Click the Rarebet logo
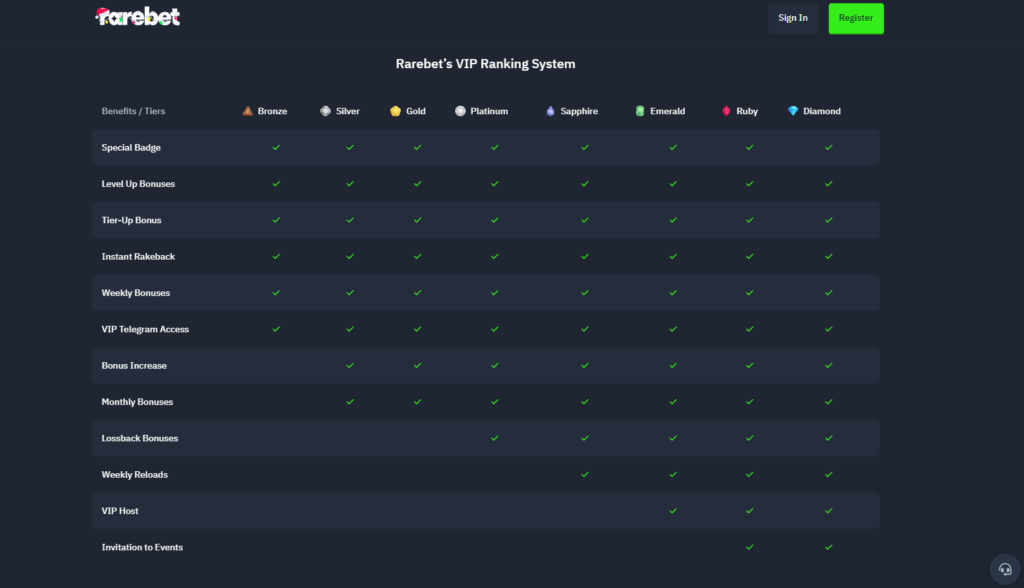The height and width of the screenshot is (588, 1024). click(x=138, y=17)
